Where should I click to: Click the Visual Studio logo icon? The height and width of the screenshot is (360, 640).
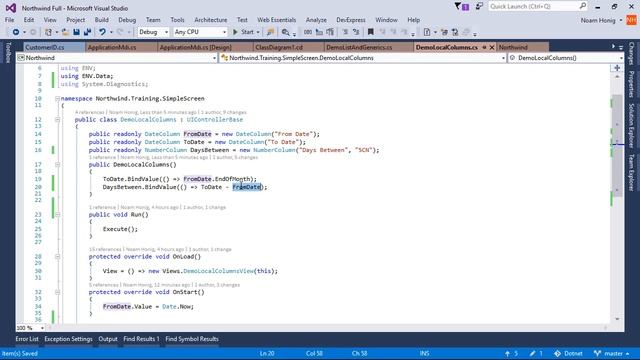tap(11, 8)
